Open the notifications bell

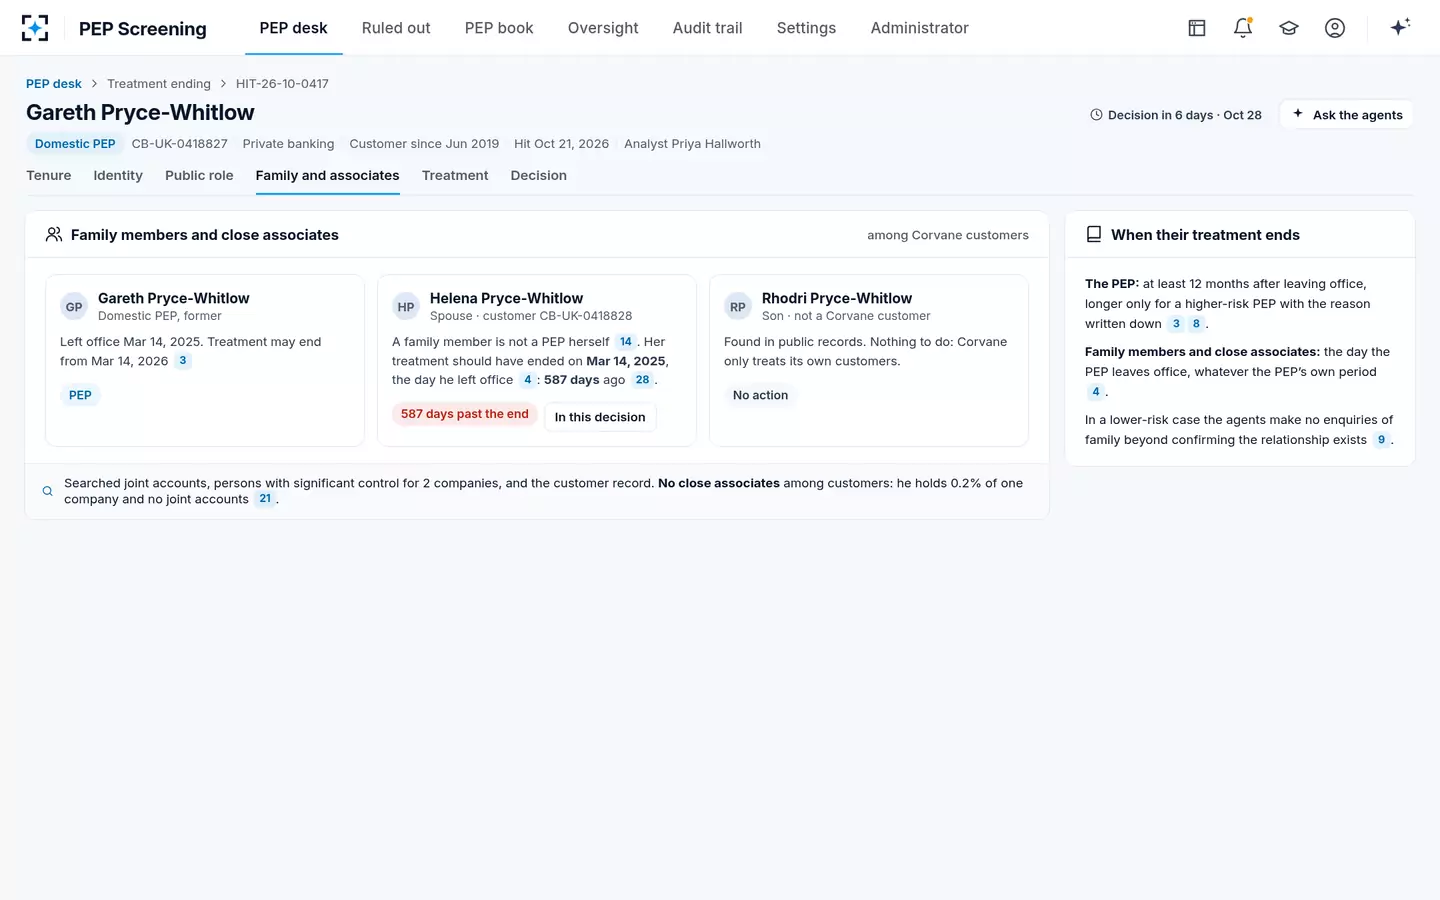coord(1243,28)
